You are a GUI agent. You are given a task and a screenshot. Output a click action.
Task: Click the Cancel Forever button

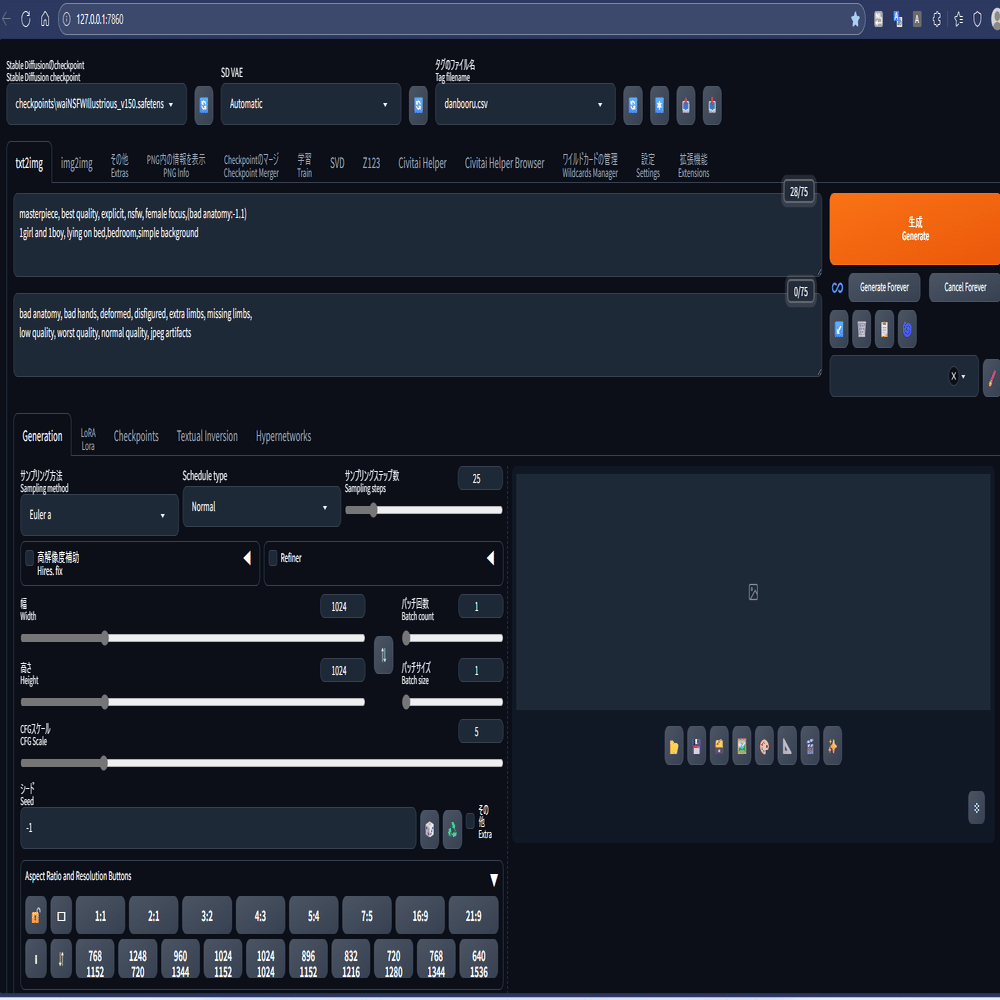coord(965,288)
